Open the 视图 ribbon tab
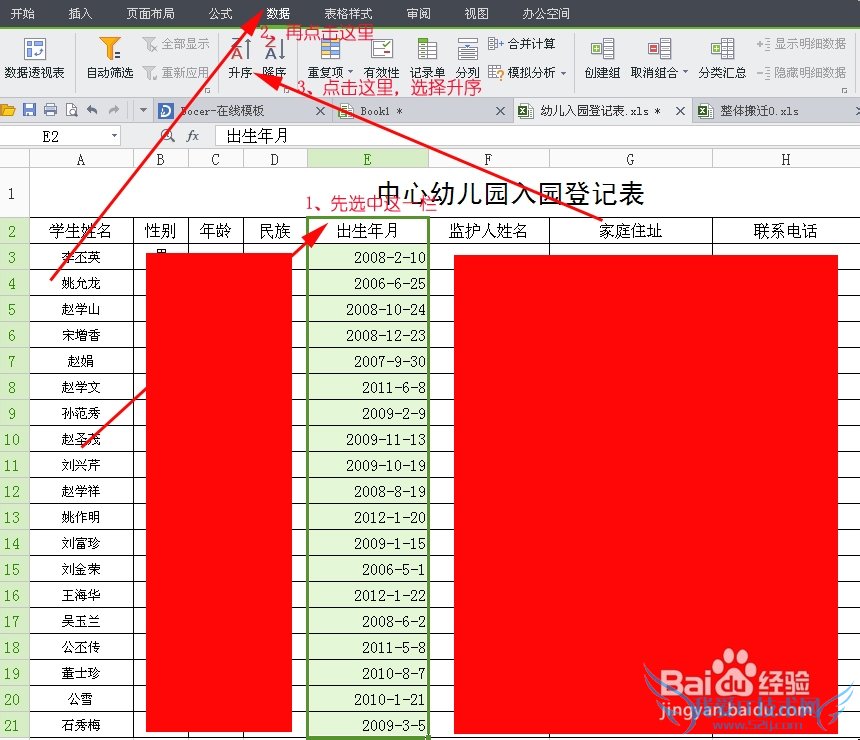 tap(476, 13)
